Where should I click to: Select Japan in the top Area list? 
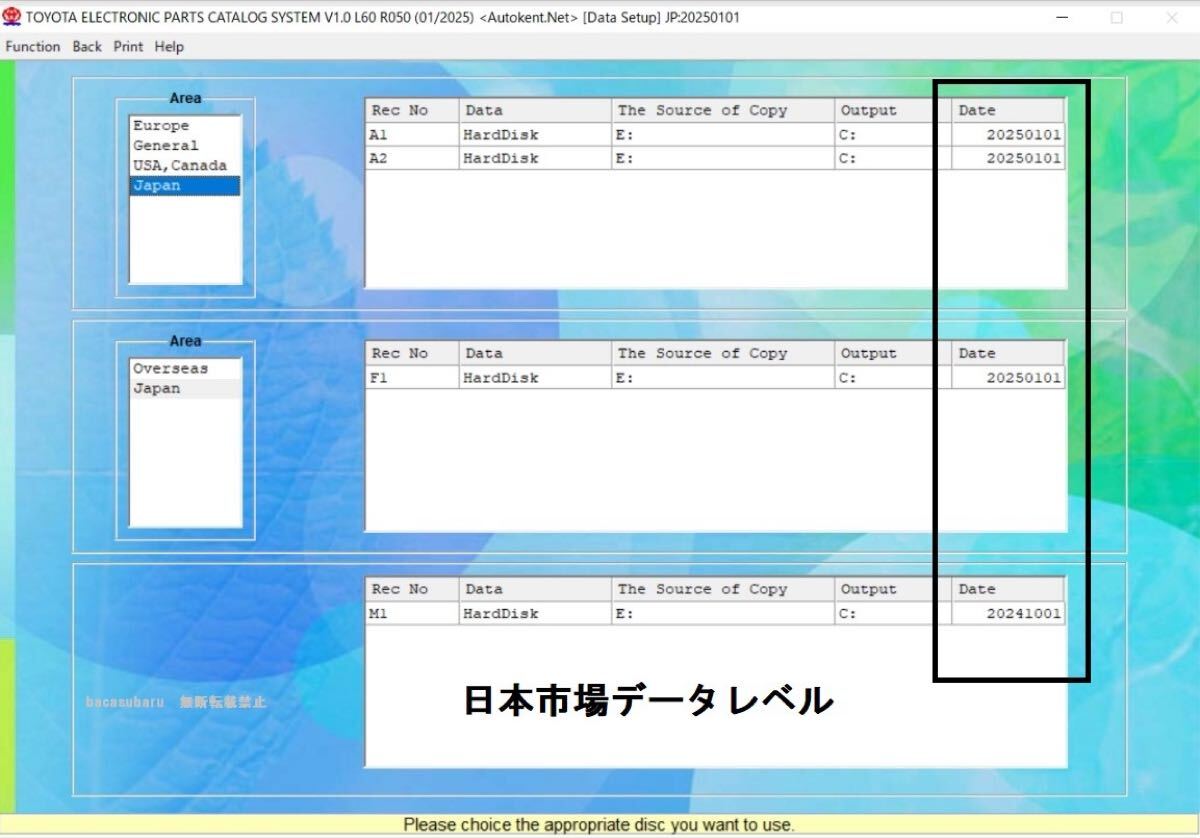tap(158, 186)
